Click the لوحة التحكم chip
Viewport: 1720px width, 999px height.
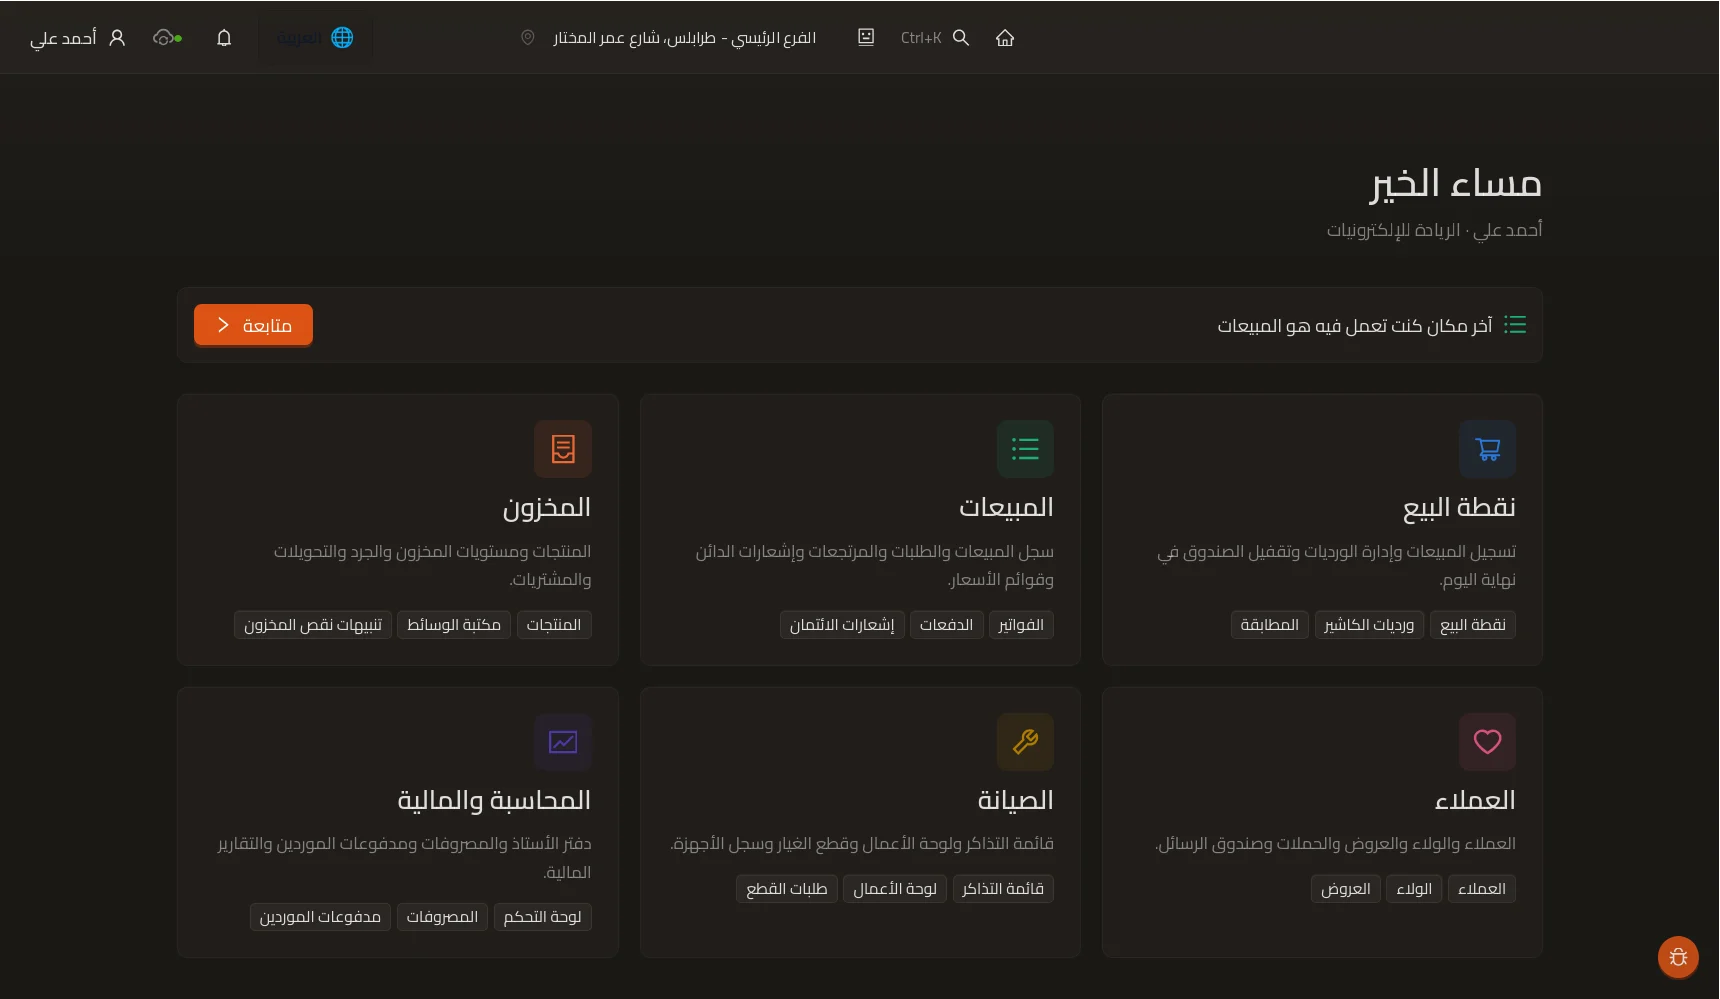[542, 917]
